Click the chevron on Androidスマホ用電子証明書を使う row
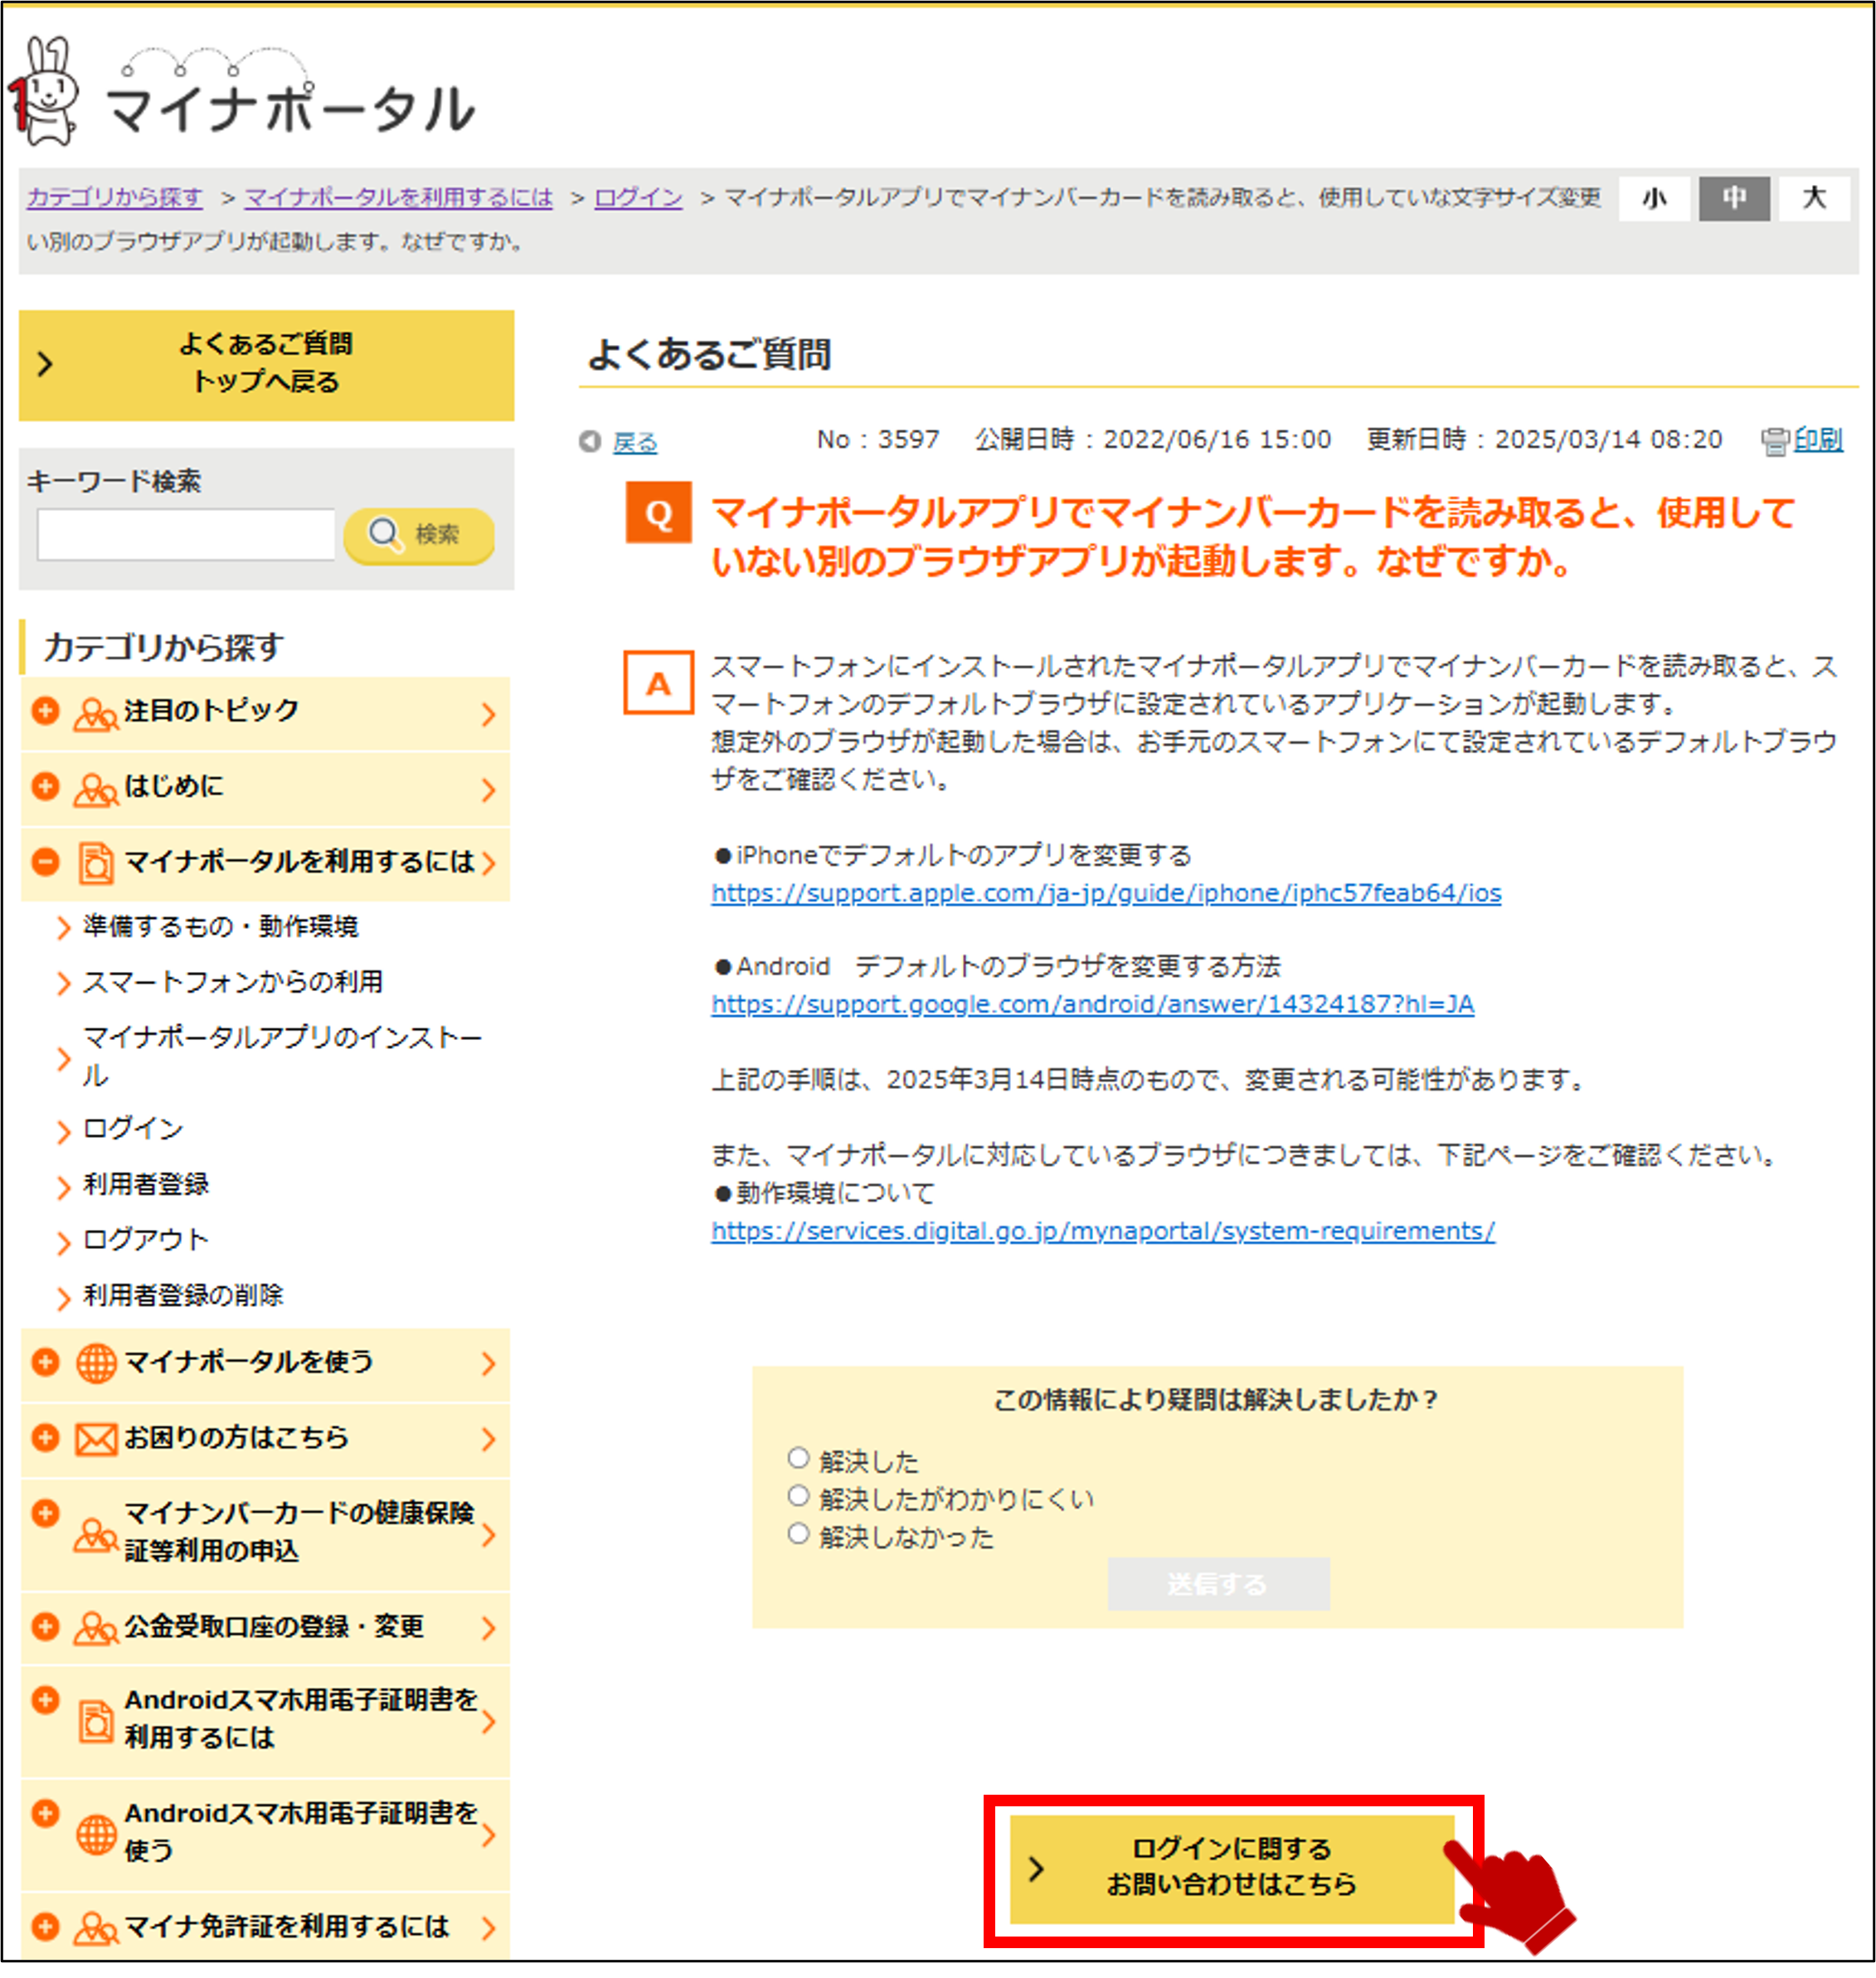1876x1978 pixels. pyautogui.click(x=489, y=1835)
